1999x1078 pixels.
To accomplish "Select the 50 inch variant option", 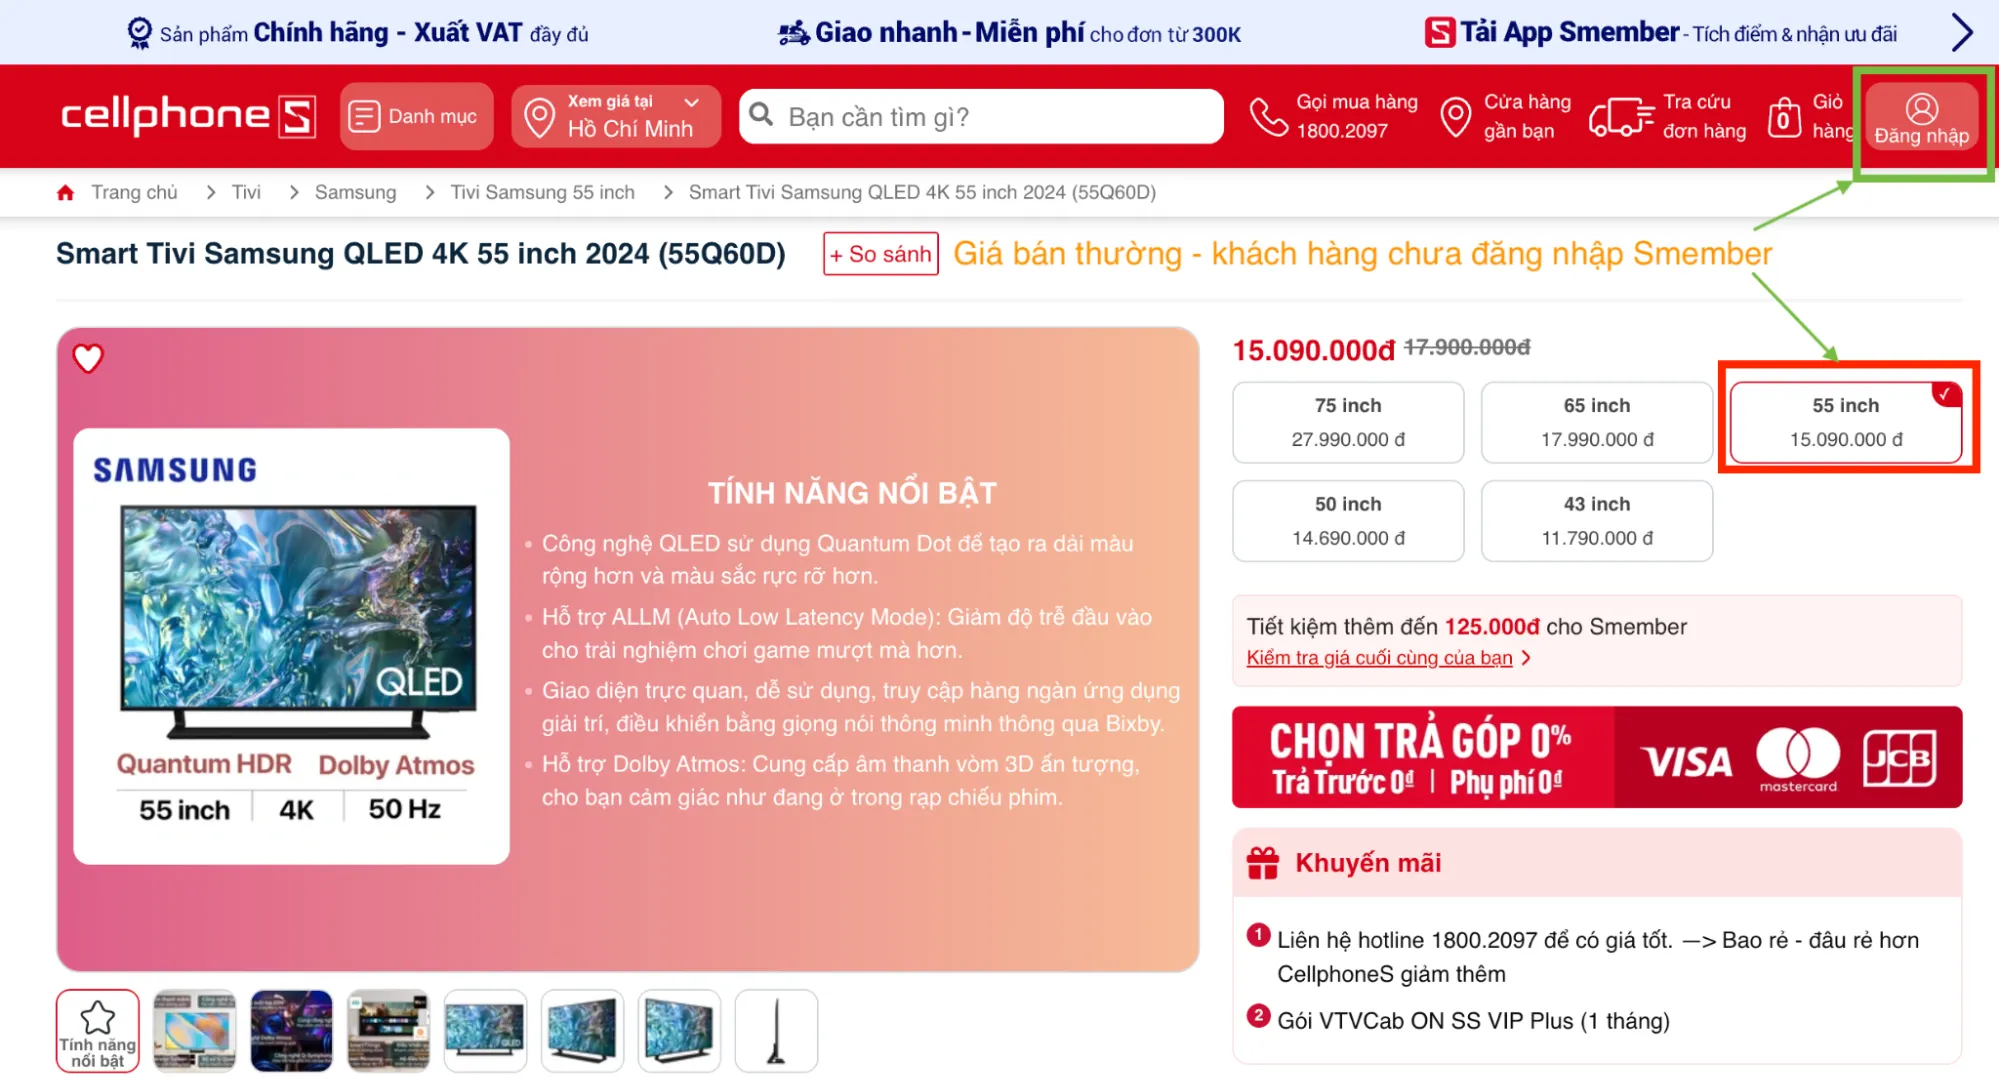I will click(x=1348, y=521).
